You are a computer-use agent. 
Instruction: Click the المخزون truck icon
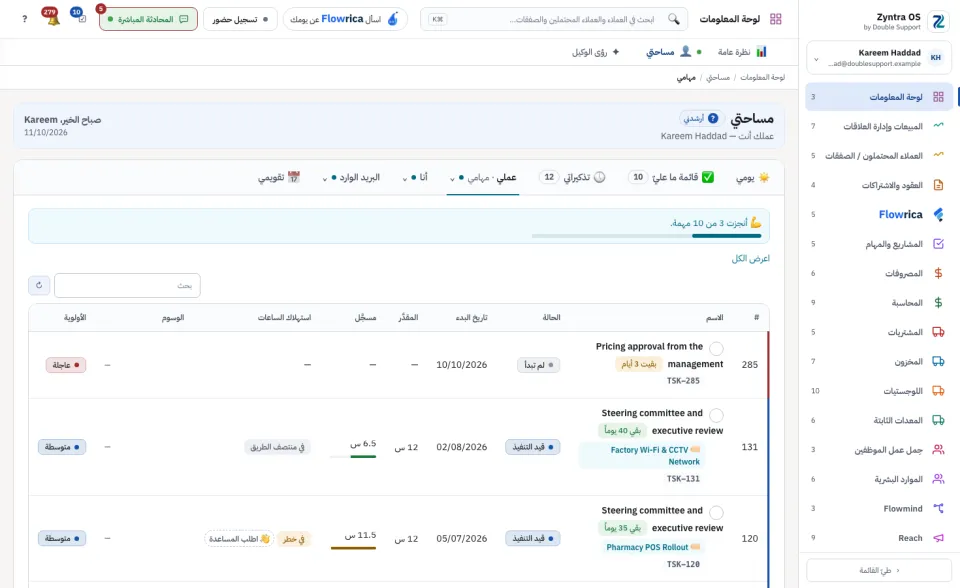tap(938, 361)
